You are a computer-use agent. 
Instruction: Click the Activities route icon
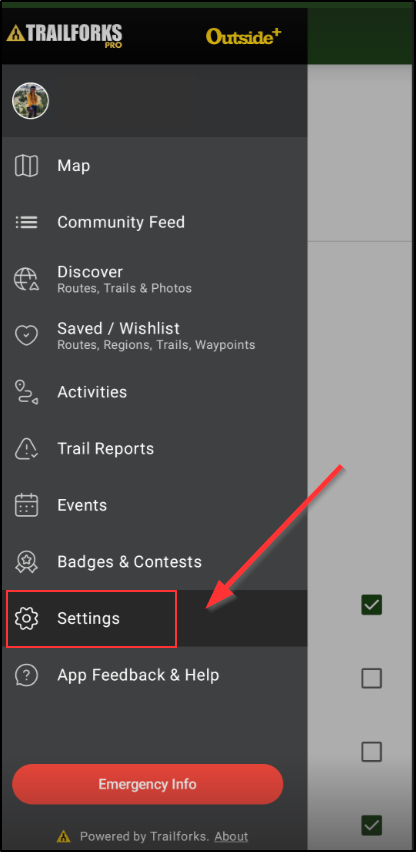tap(26, 392)
